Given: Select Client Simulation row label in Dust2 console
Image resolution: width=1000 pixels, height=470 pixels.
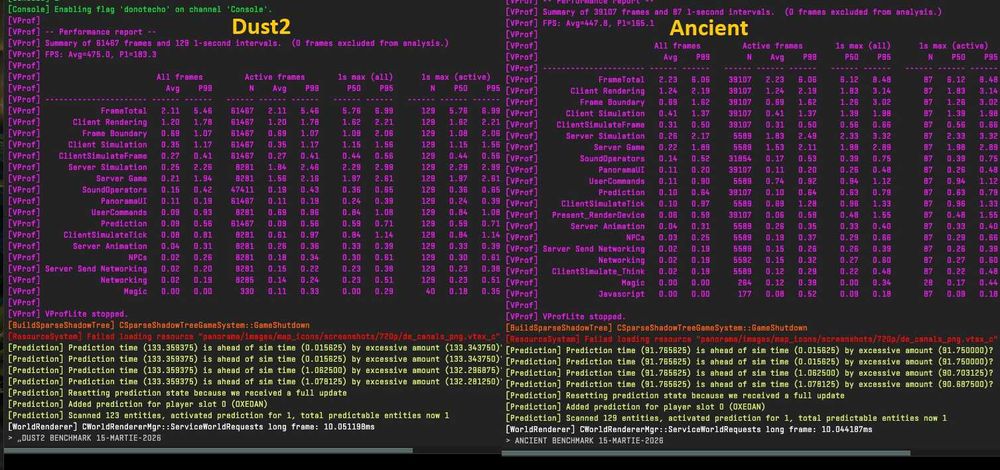Looking at the screenshot, I should (107, 145).
